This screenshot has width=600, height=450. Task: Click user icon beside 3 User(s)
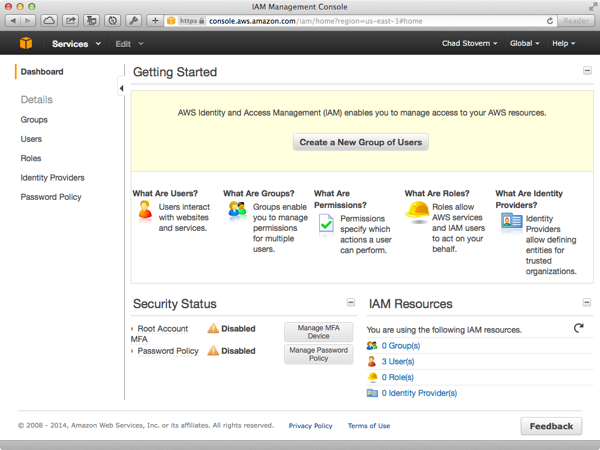coord(372,361)
